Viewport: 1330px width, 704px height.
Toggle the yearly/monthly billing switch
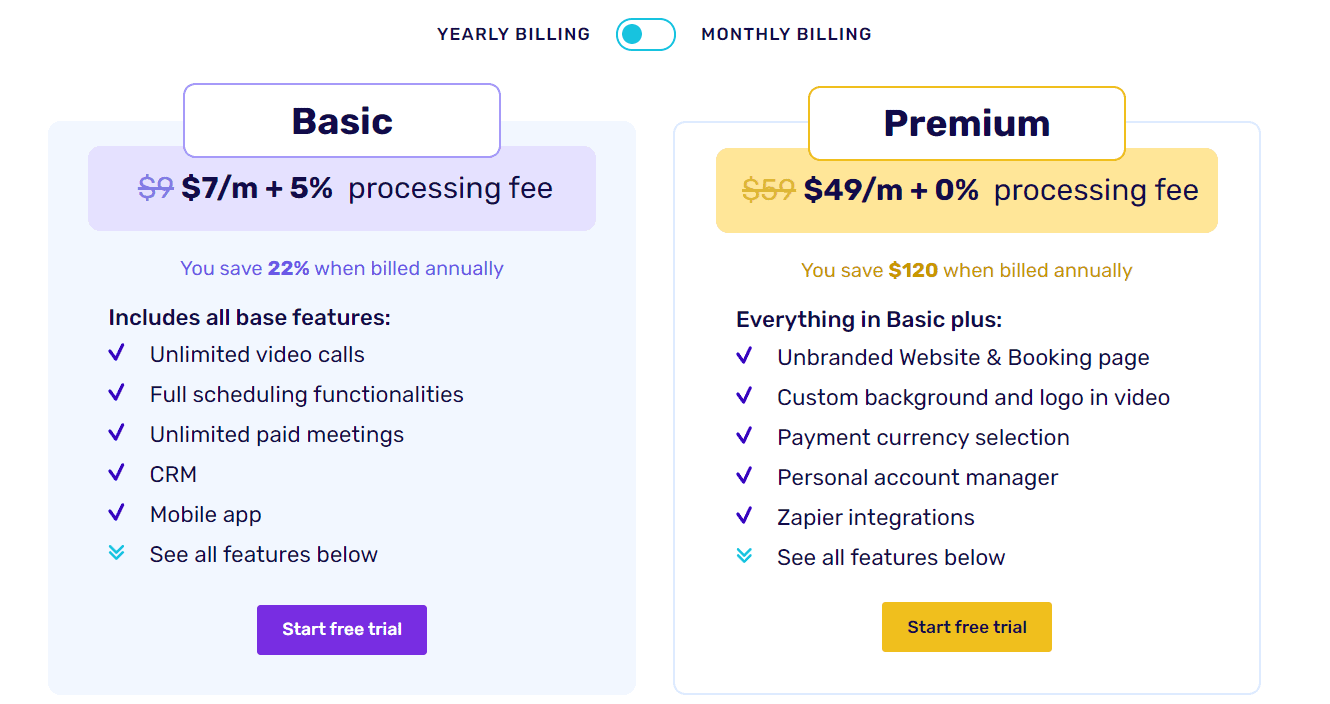pyautogui.click(x=645, y=34)
